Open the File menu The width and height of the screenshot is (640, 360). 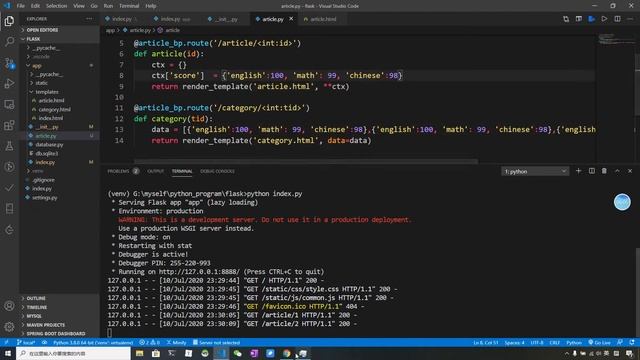click(x=20, y=6)
